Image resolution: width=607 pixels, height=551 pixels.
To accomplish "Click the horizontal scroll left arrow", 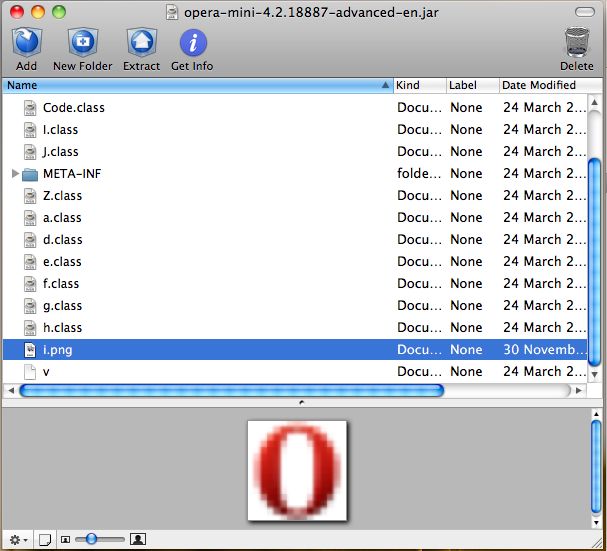I will coord(11,390).
